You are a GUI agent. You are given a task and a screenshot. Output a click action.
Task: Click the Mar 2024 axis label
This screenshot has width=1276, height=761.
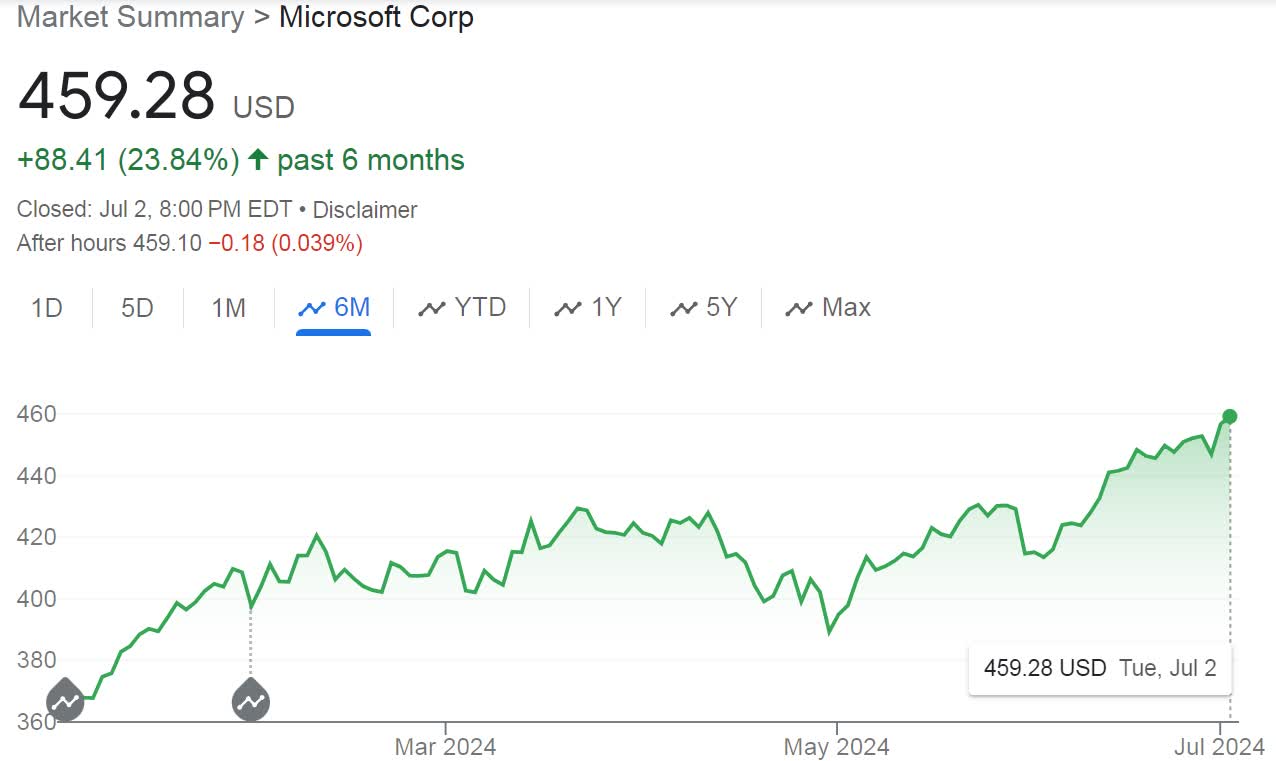(x=445, y=746)
